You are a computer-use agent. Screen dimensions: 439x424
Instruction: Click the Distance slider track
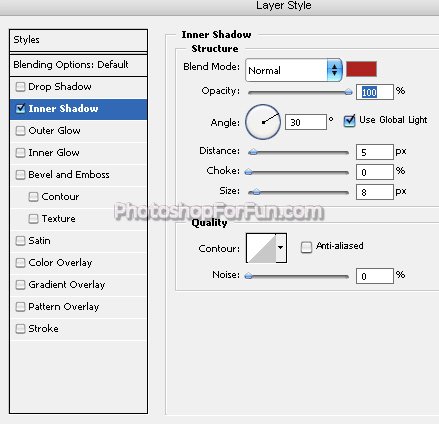298,153
